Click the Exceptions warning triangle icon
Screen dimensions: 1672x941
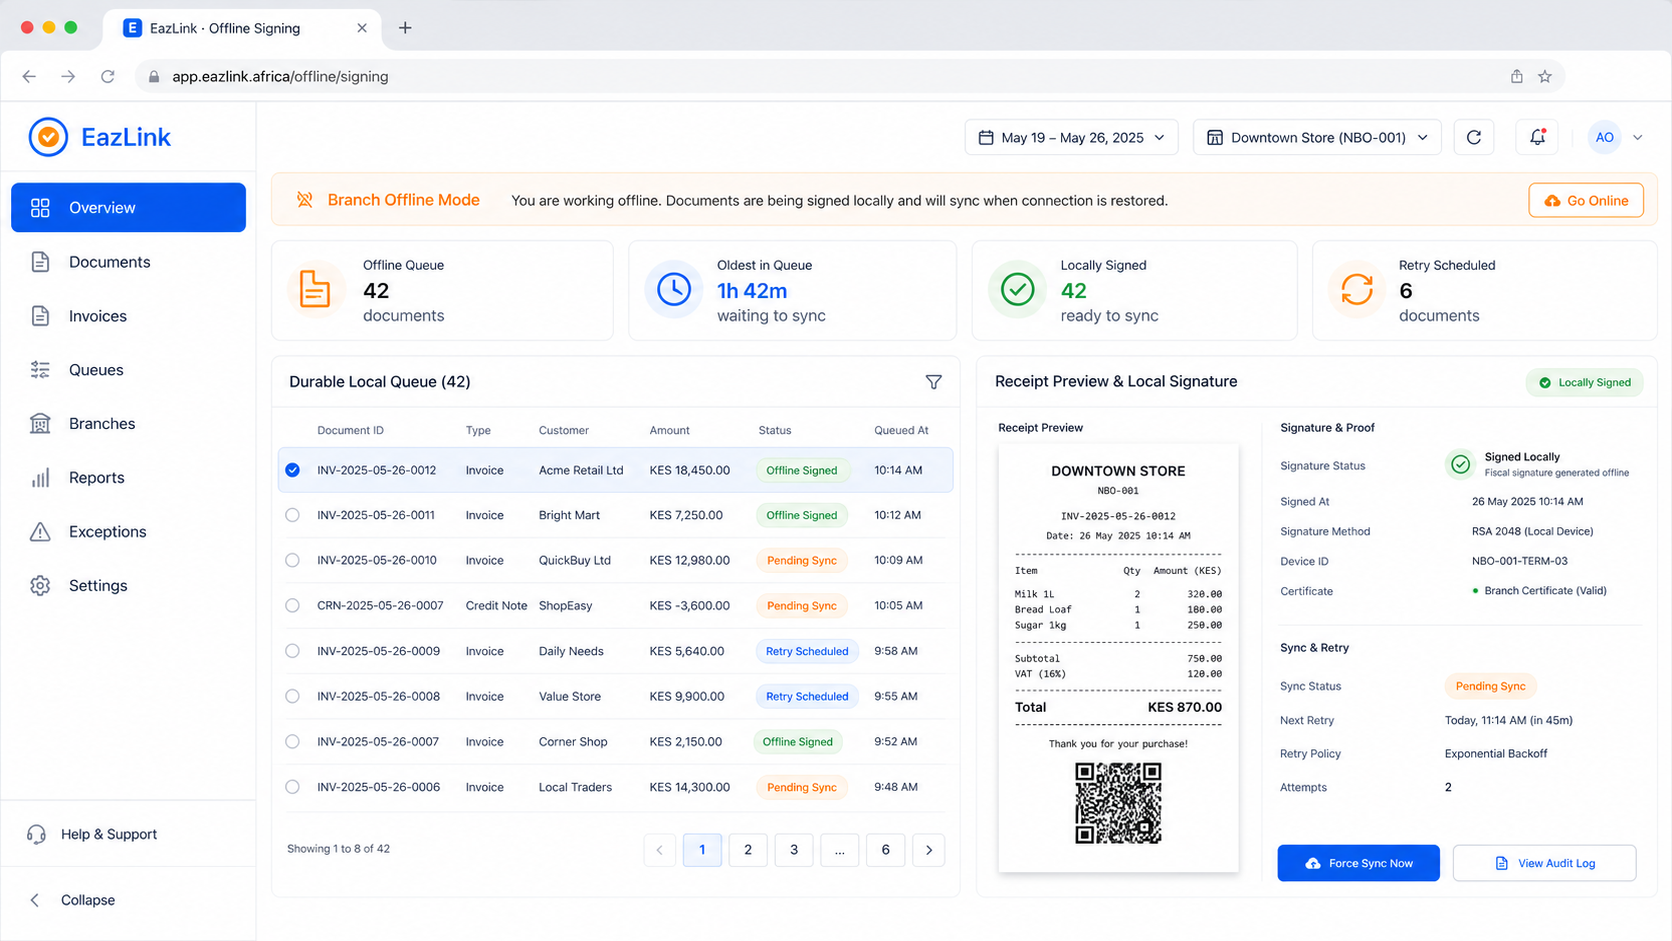[40, 531]
